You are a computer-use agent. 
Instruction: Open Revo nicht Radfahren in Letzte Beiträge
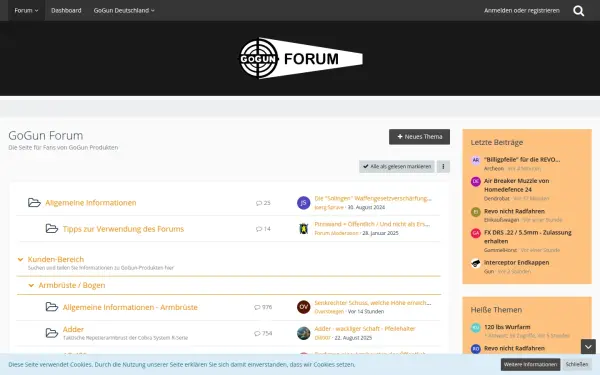click(514, 211)
